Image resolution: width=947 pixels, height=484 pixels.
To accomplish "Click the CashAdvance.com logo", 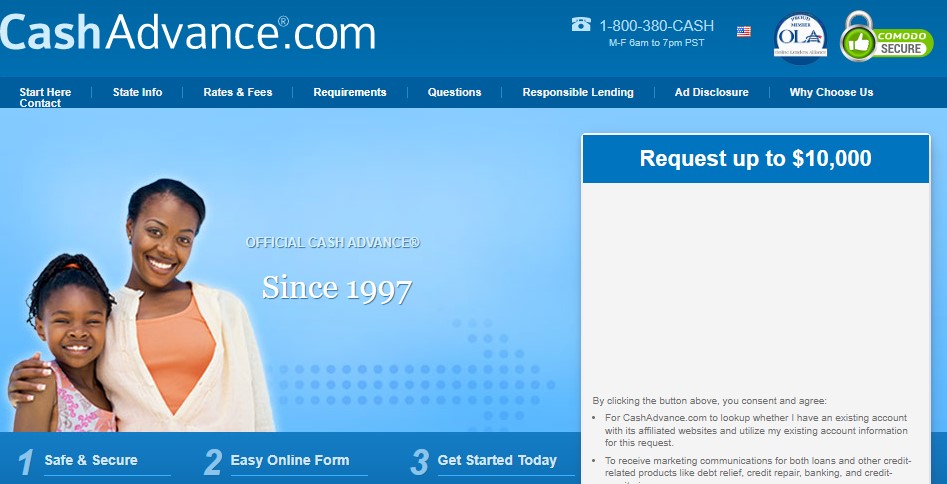I will coord(187,32).
